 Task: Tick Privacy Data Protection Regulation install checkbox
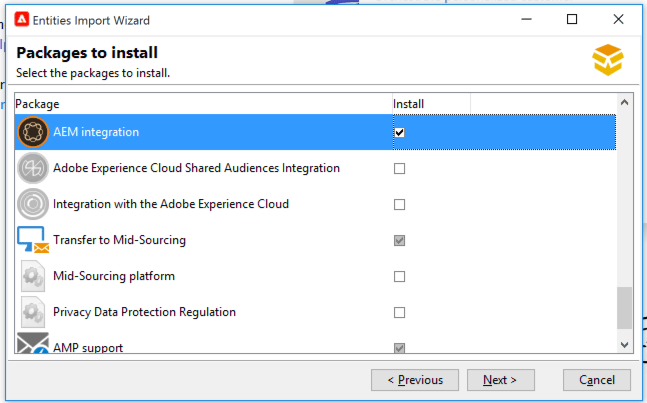(399, 312)
